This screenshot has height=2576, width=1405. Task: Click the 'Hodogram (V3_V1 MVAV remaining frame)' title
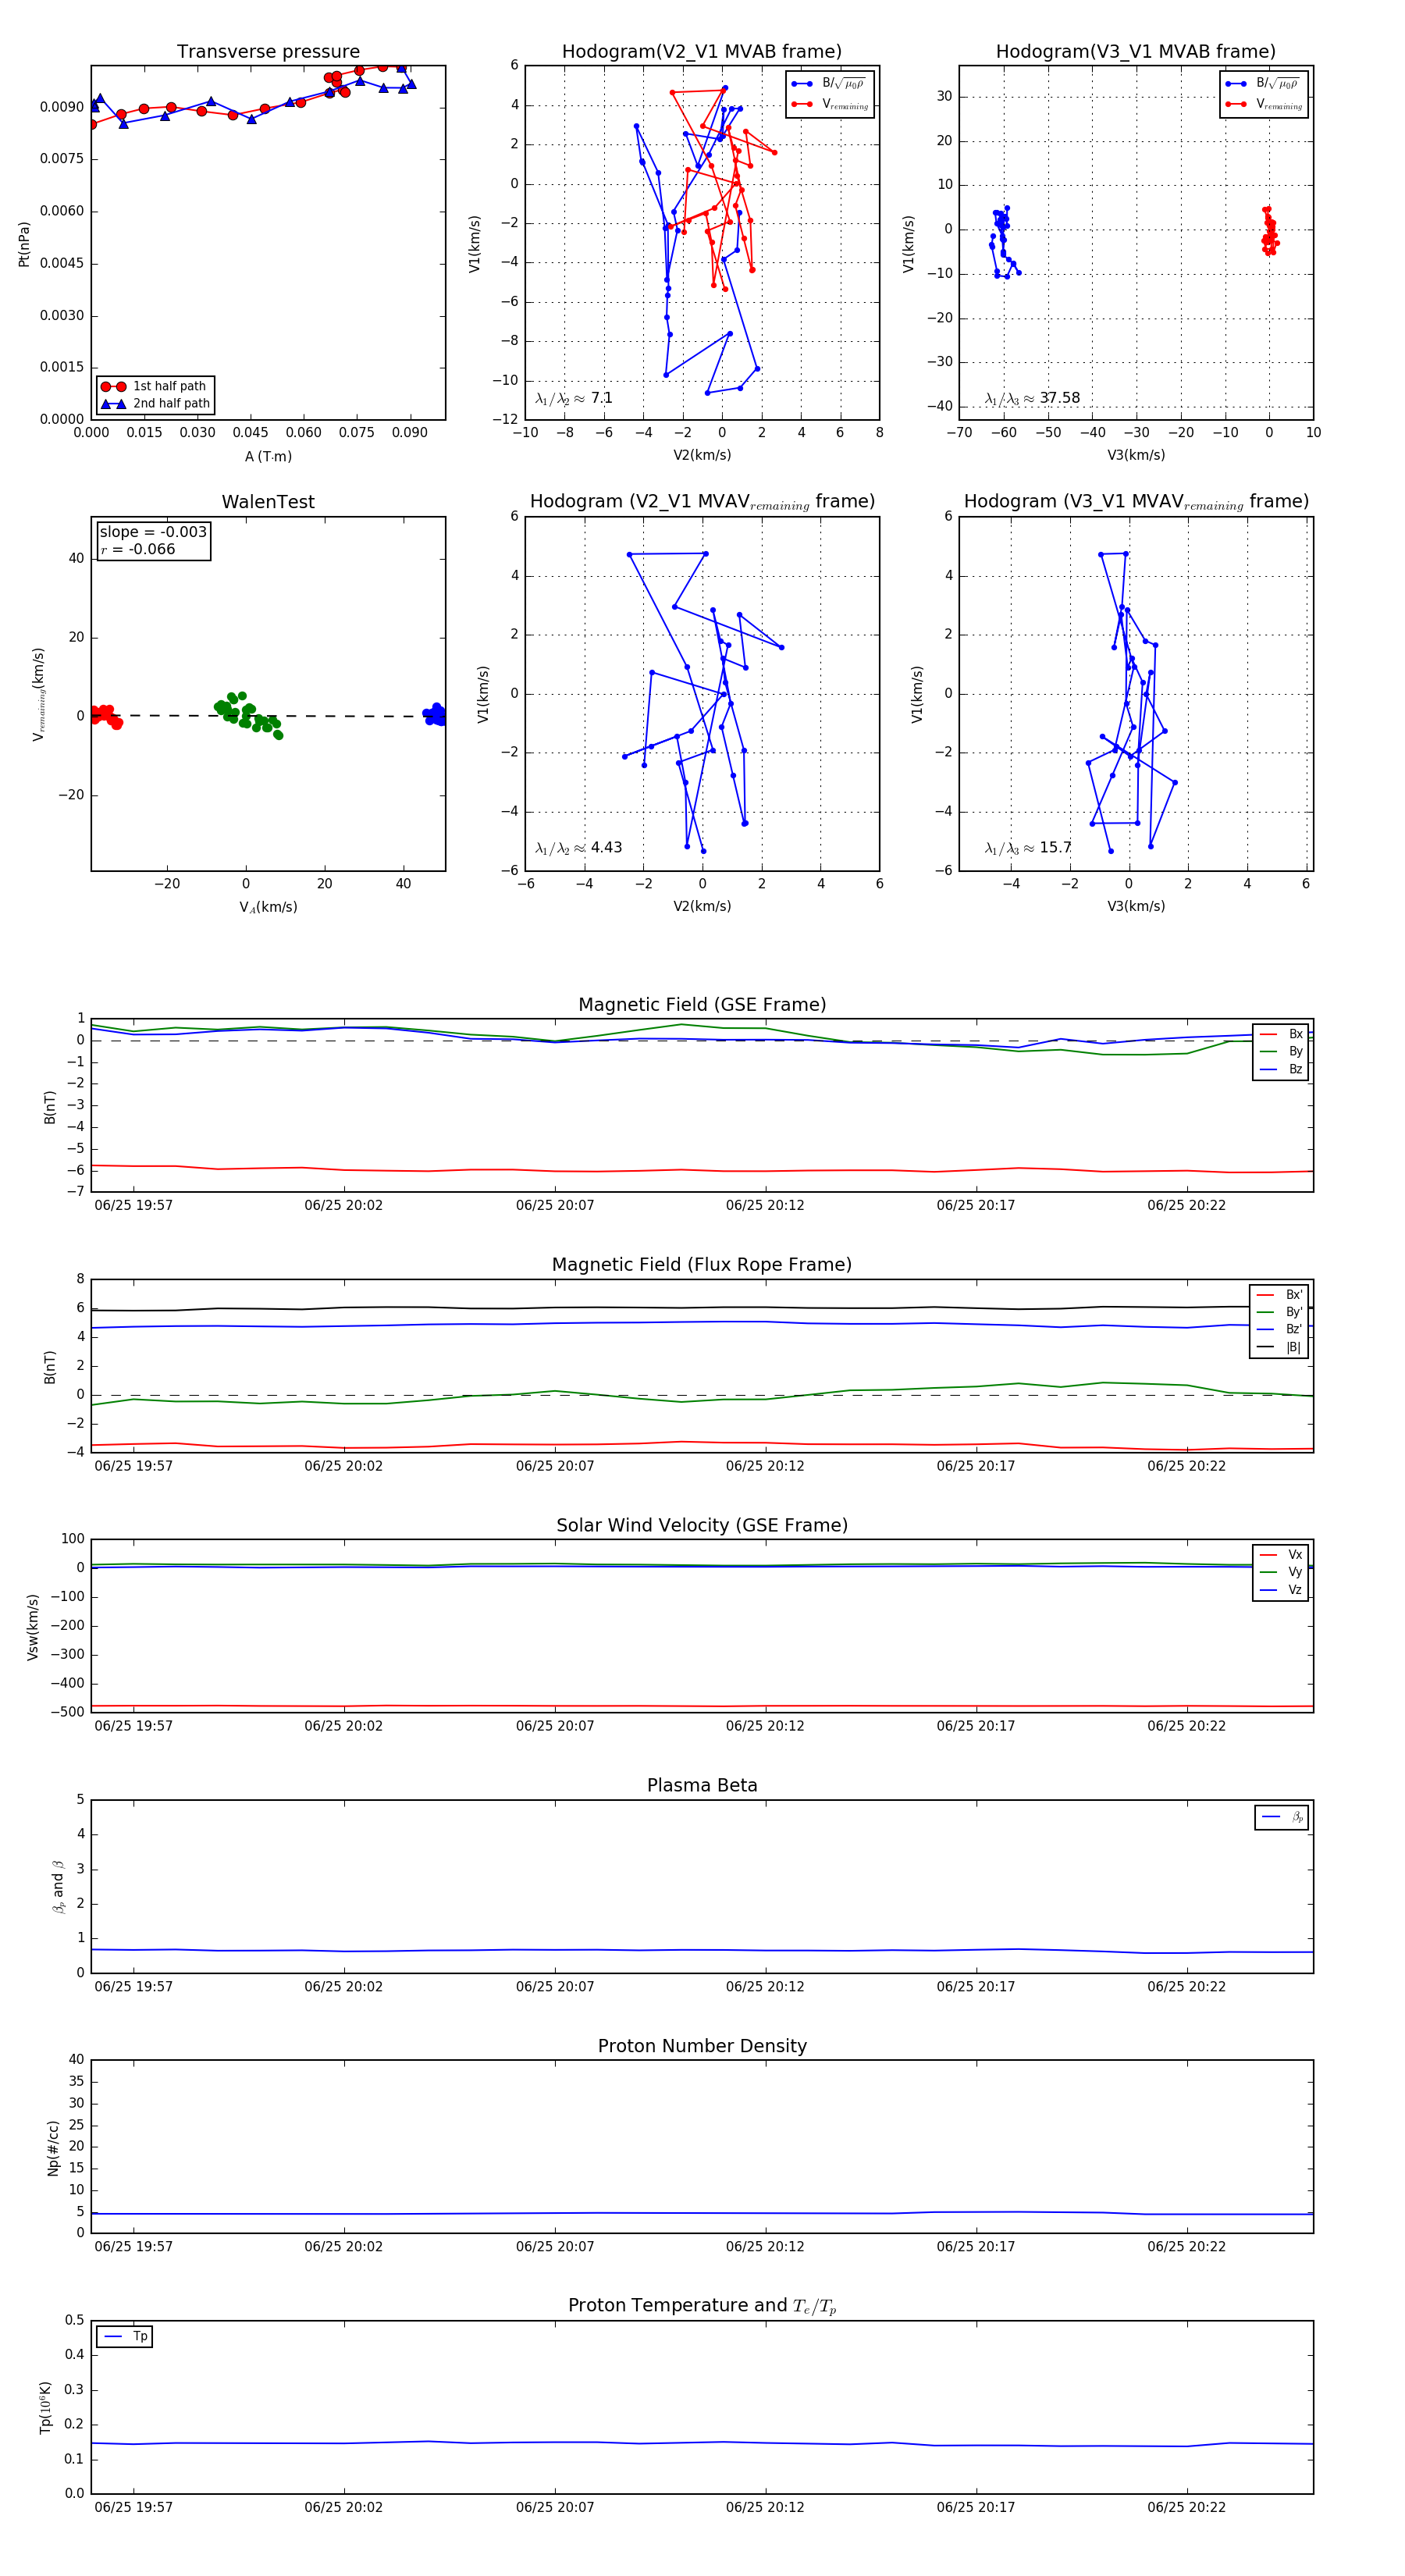point(1136,502)
